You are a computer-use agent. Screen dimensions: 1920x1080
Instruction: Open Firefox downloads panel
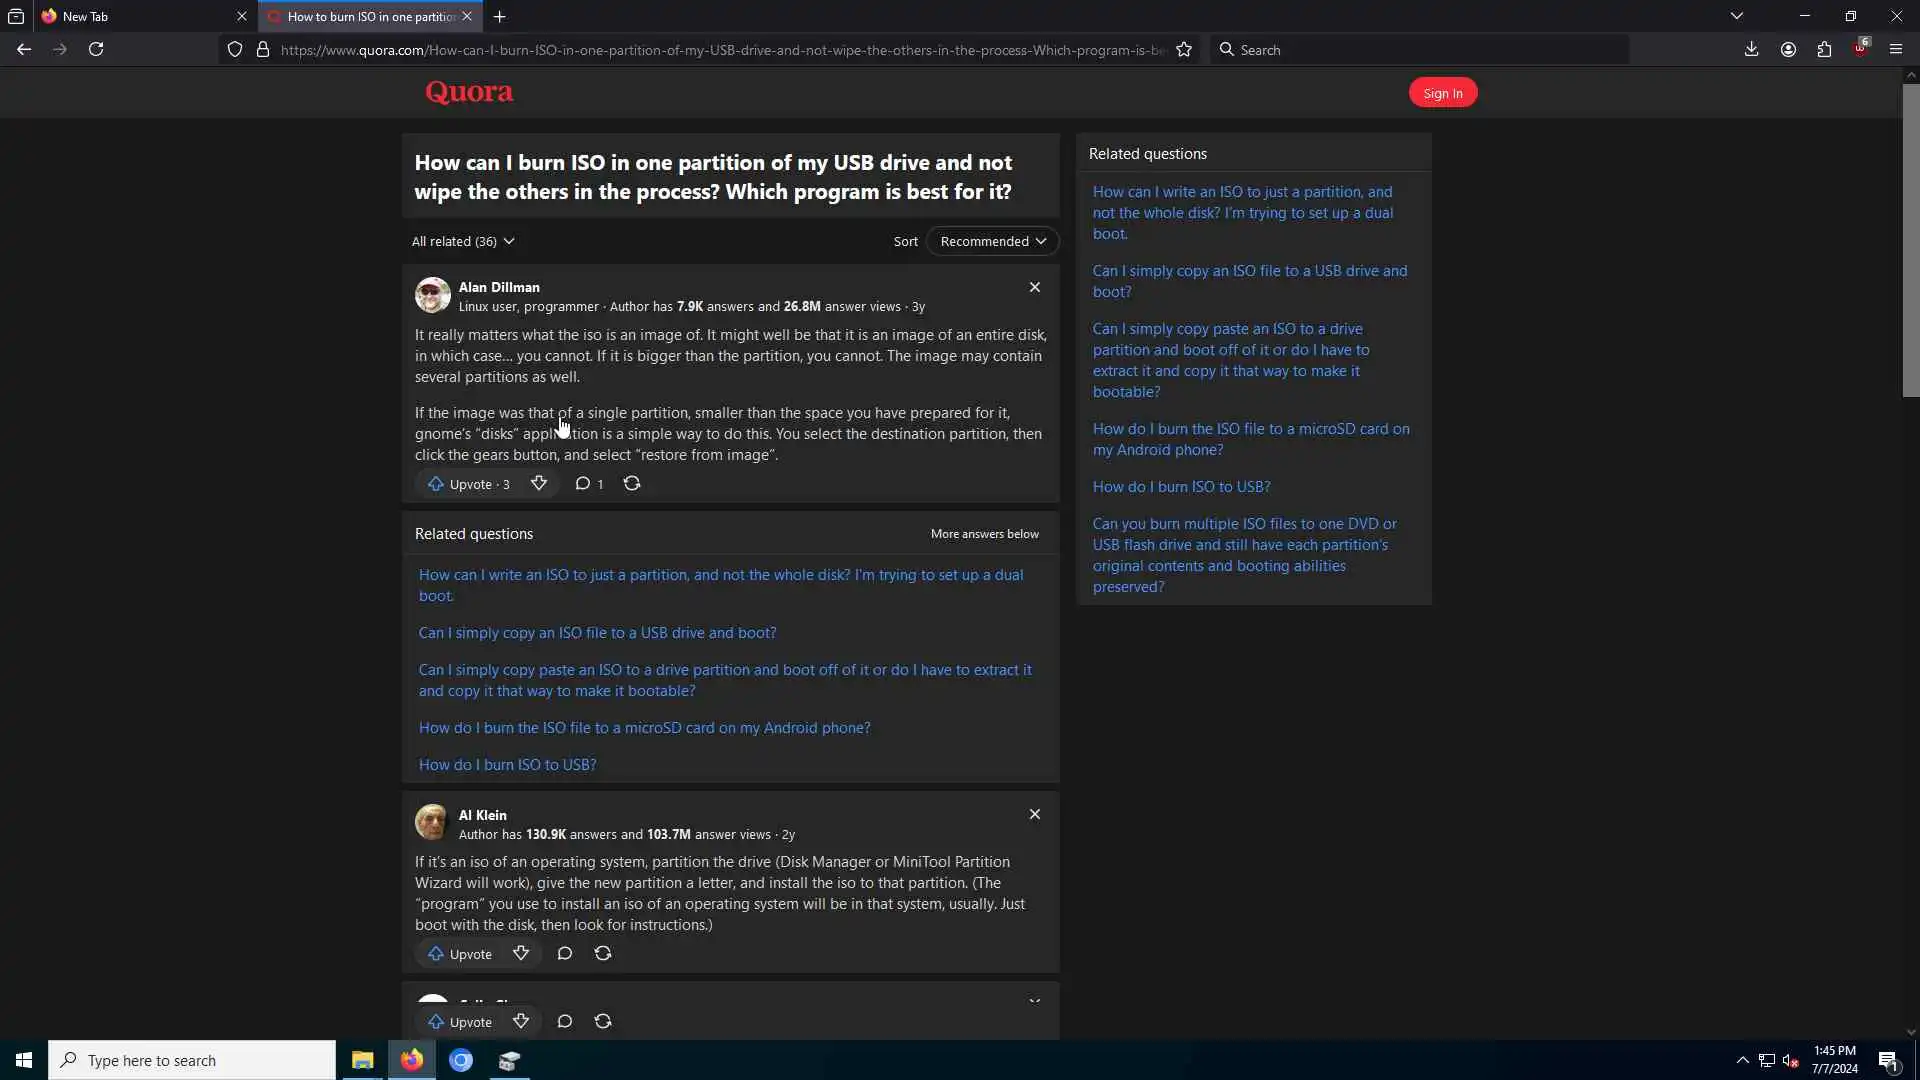pos(1751,50)
